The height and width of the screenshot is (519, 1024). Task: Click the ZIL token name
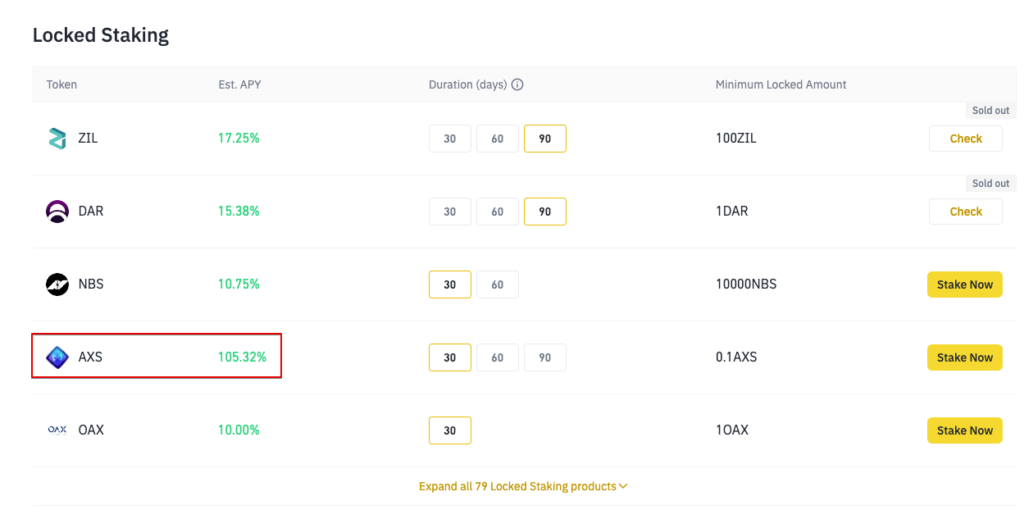tap(88, 138)
